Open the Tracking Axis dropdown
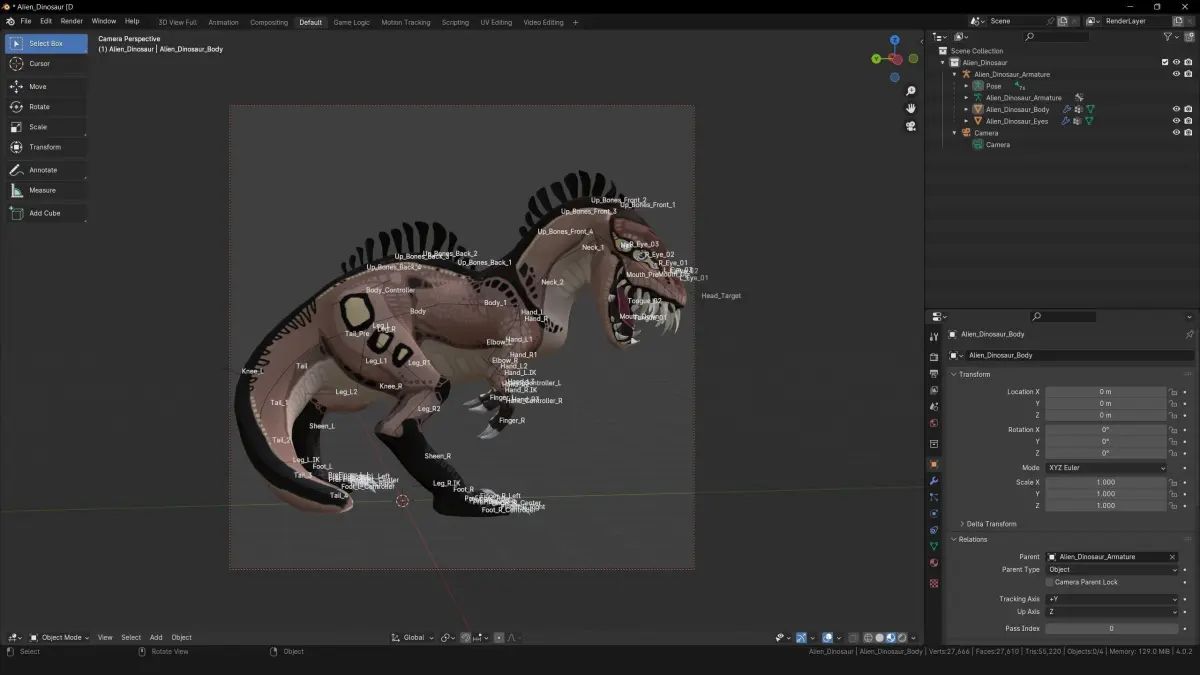The width and height of the screenshot is (1200, 675). [1112, 599]
